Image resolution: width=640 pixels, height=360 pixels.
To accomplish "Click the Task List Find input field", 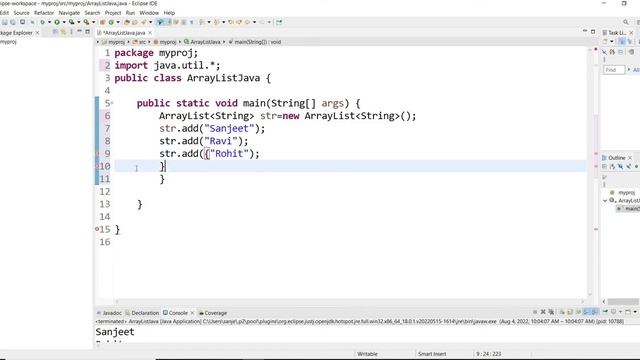I will 614,70.
